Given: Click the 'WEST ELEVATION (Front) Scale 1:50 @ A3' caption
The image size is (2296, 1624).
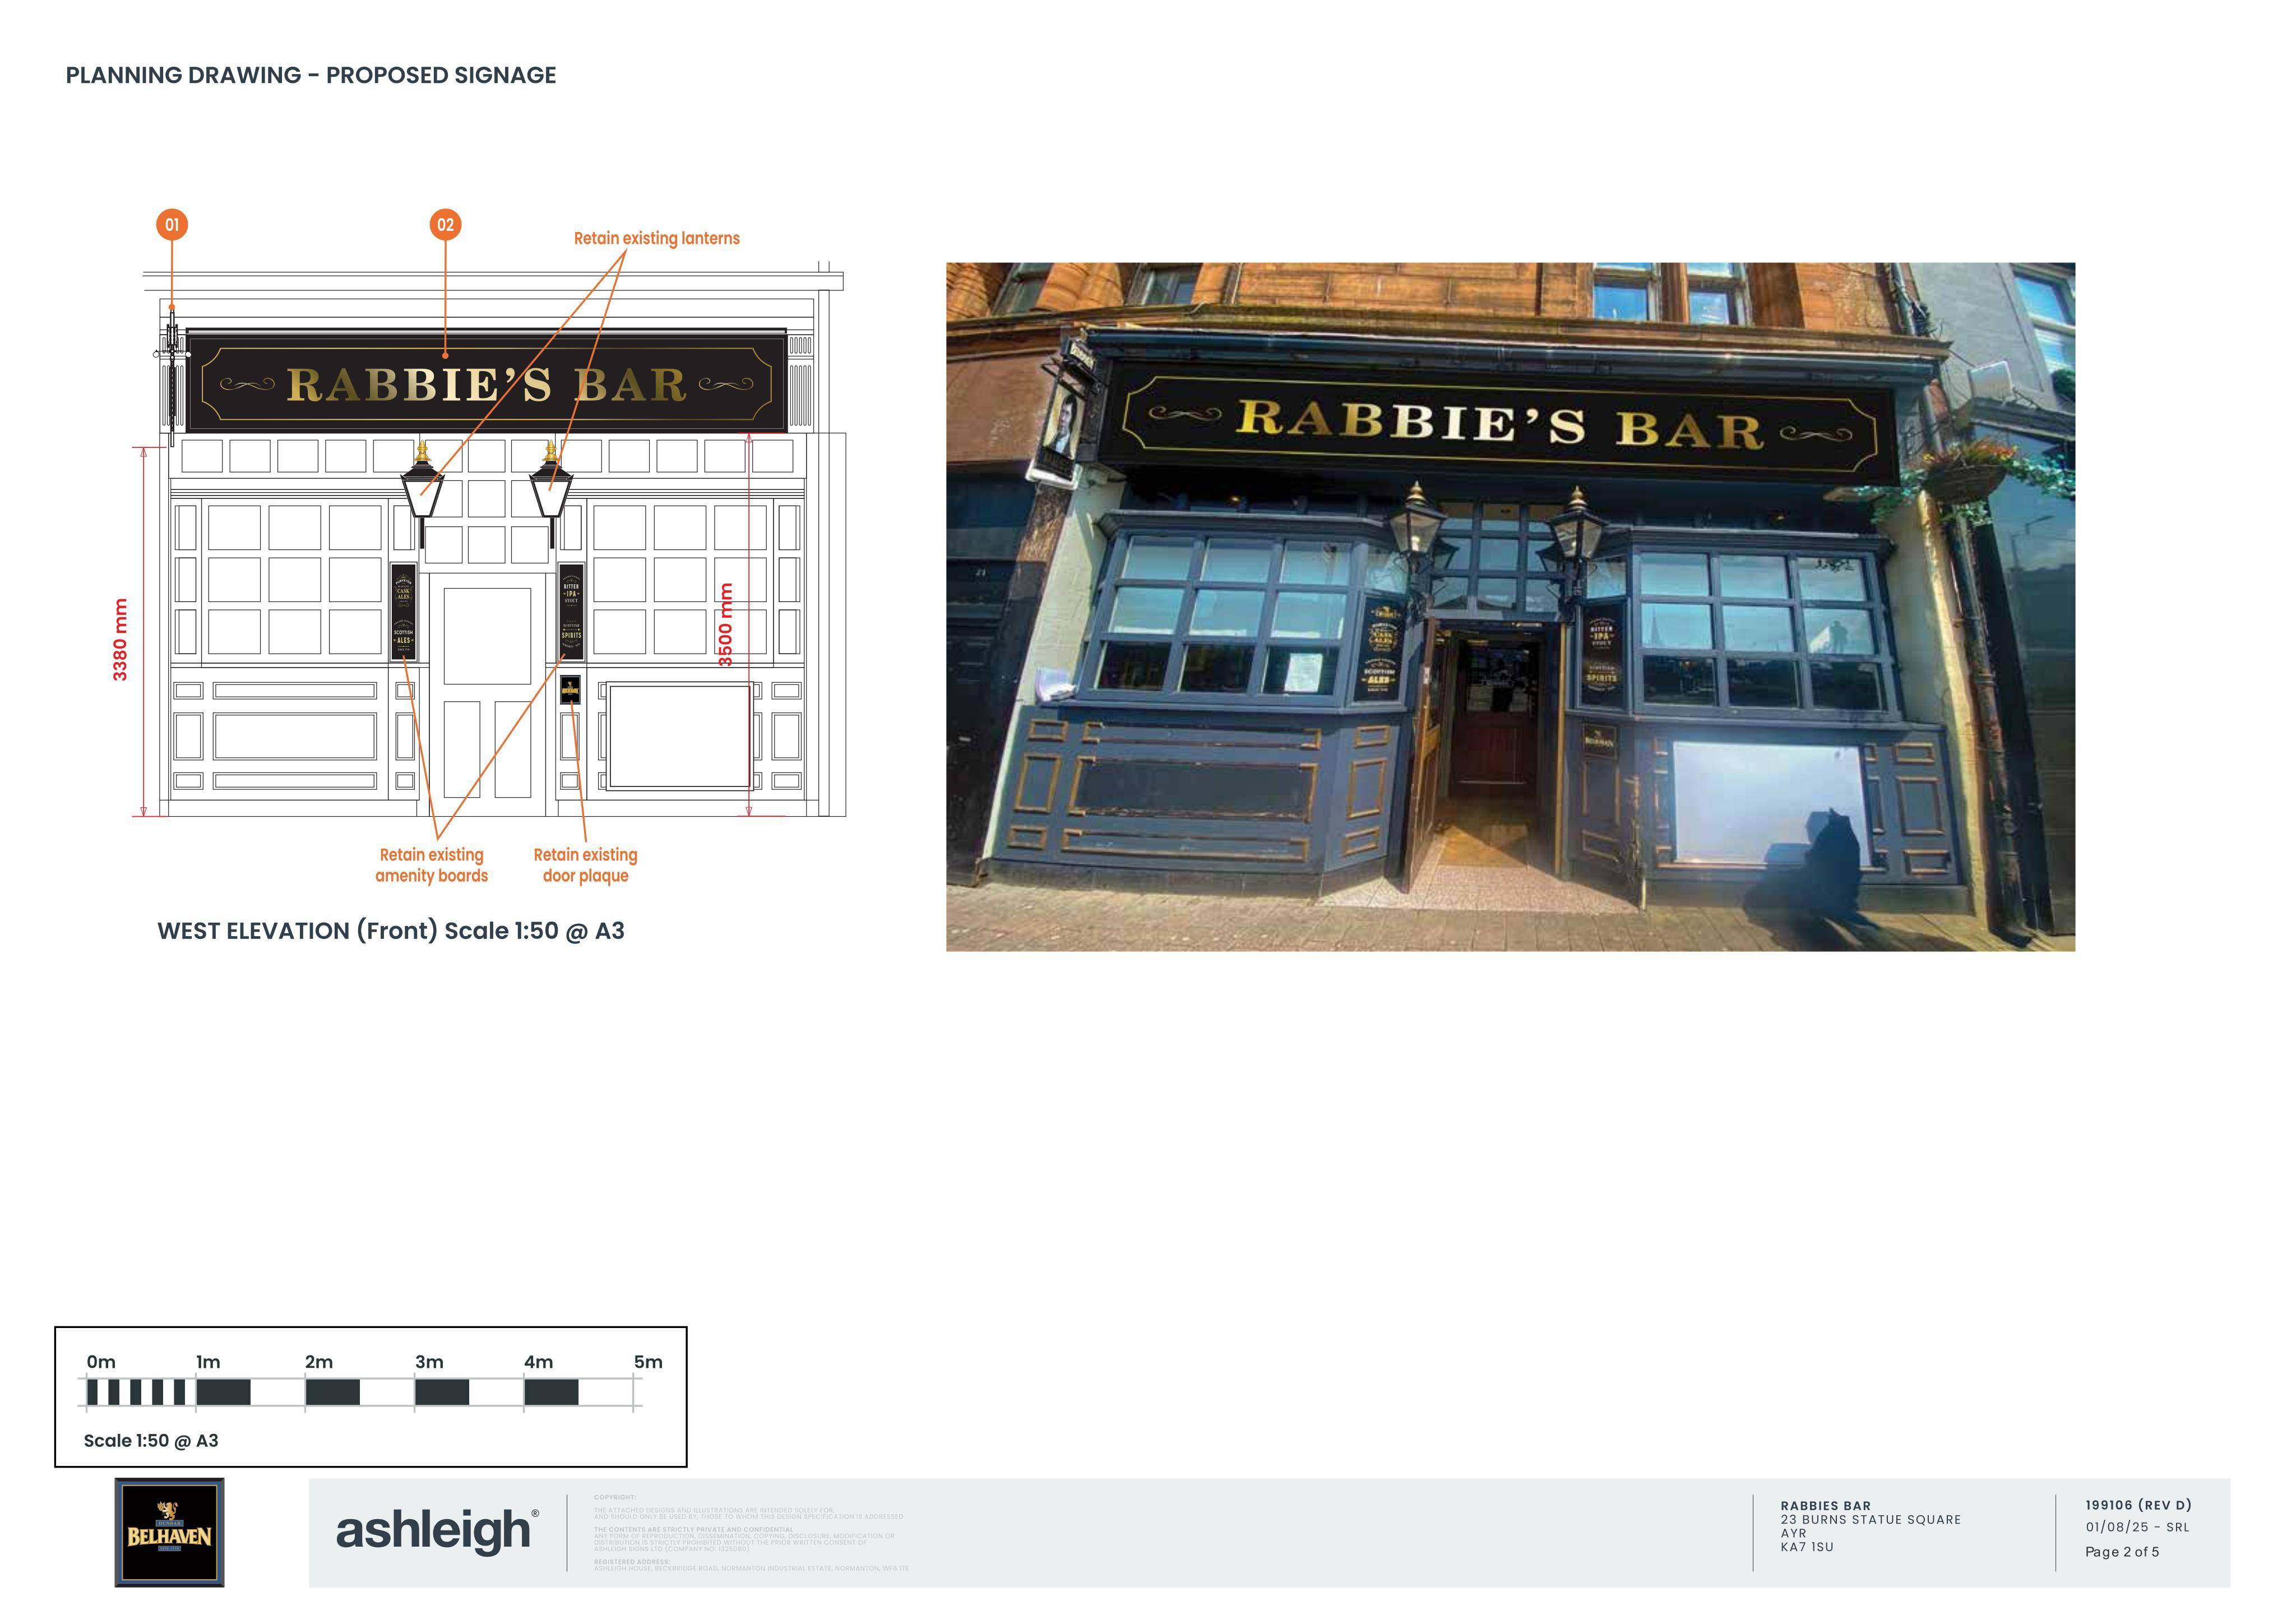Looking at the screenshot, I should 391,931.
